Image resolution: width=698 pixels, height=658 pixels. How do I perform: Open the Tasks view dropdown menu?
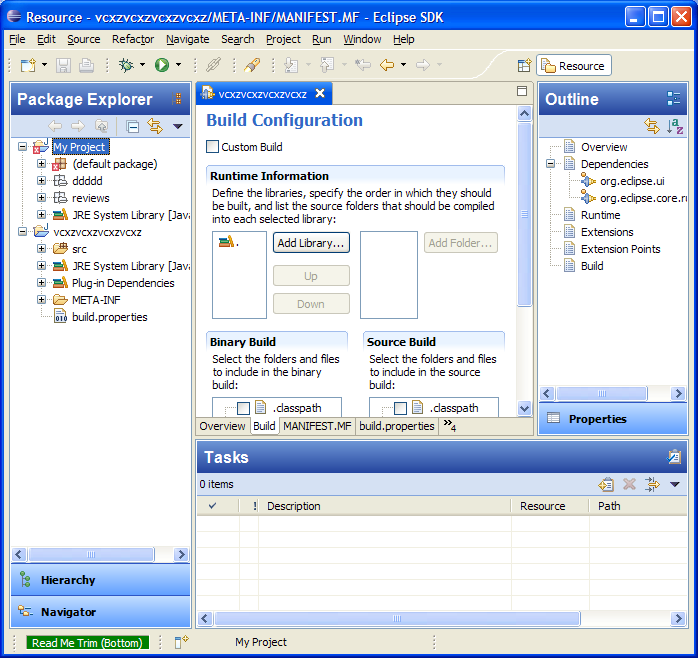click(x=675, y=484)
